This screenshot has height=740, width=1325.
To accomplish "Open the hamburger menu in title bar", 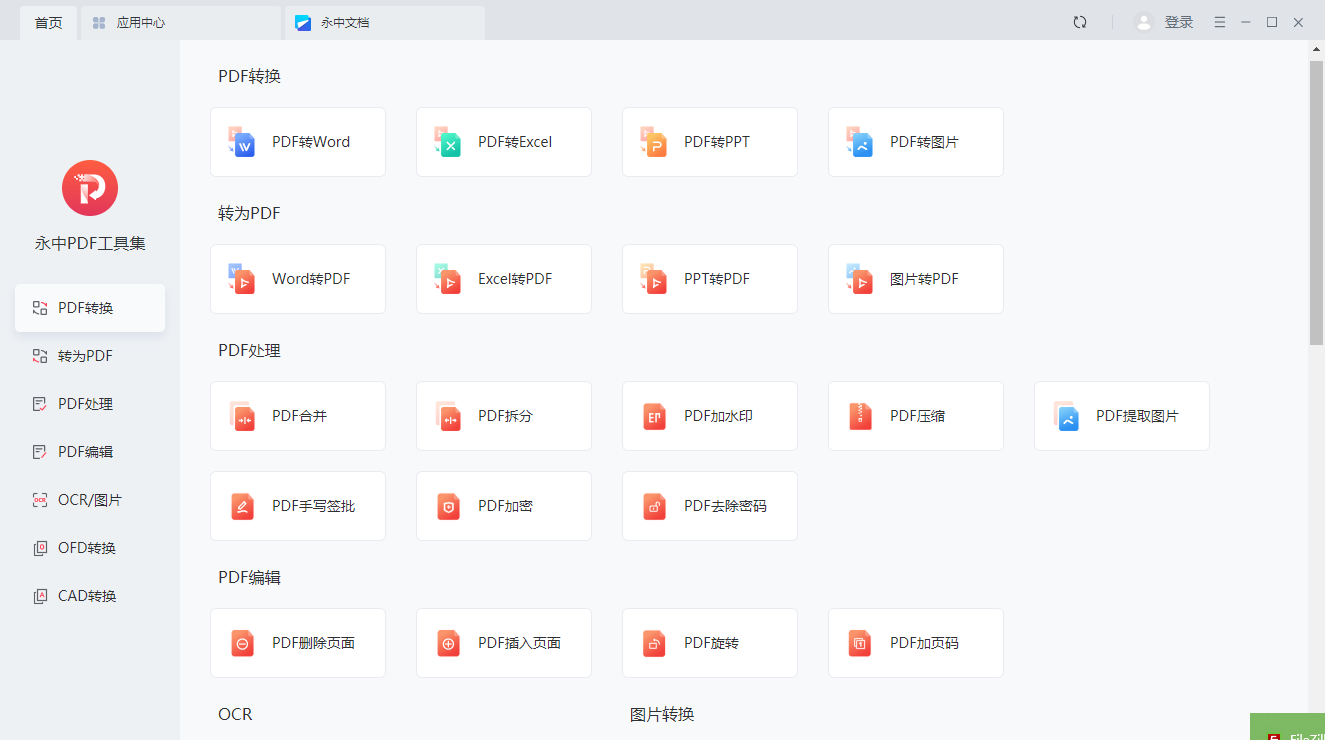I will (x=1219, y=21).
